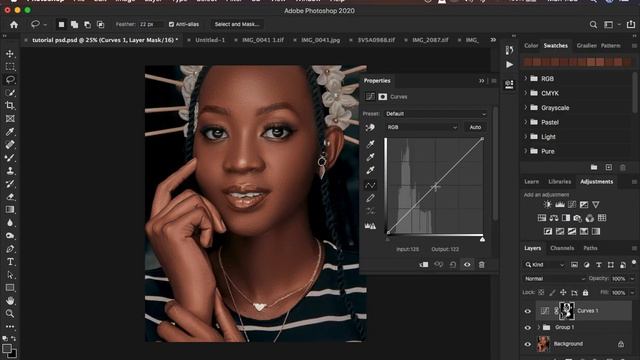Select the Eyedropper tool in left toolbar
640x360 pixels.
(x=10, y=131)
